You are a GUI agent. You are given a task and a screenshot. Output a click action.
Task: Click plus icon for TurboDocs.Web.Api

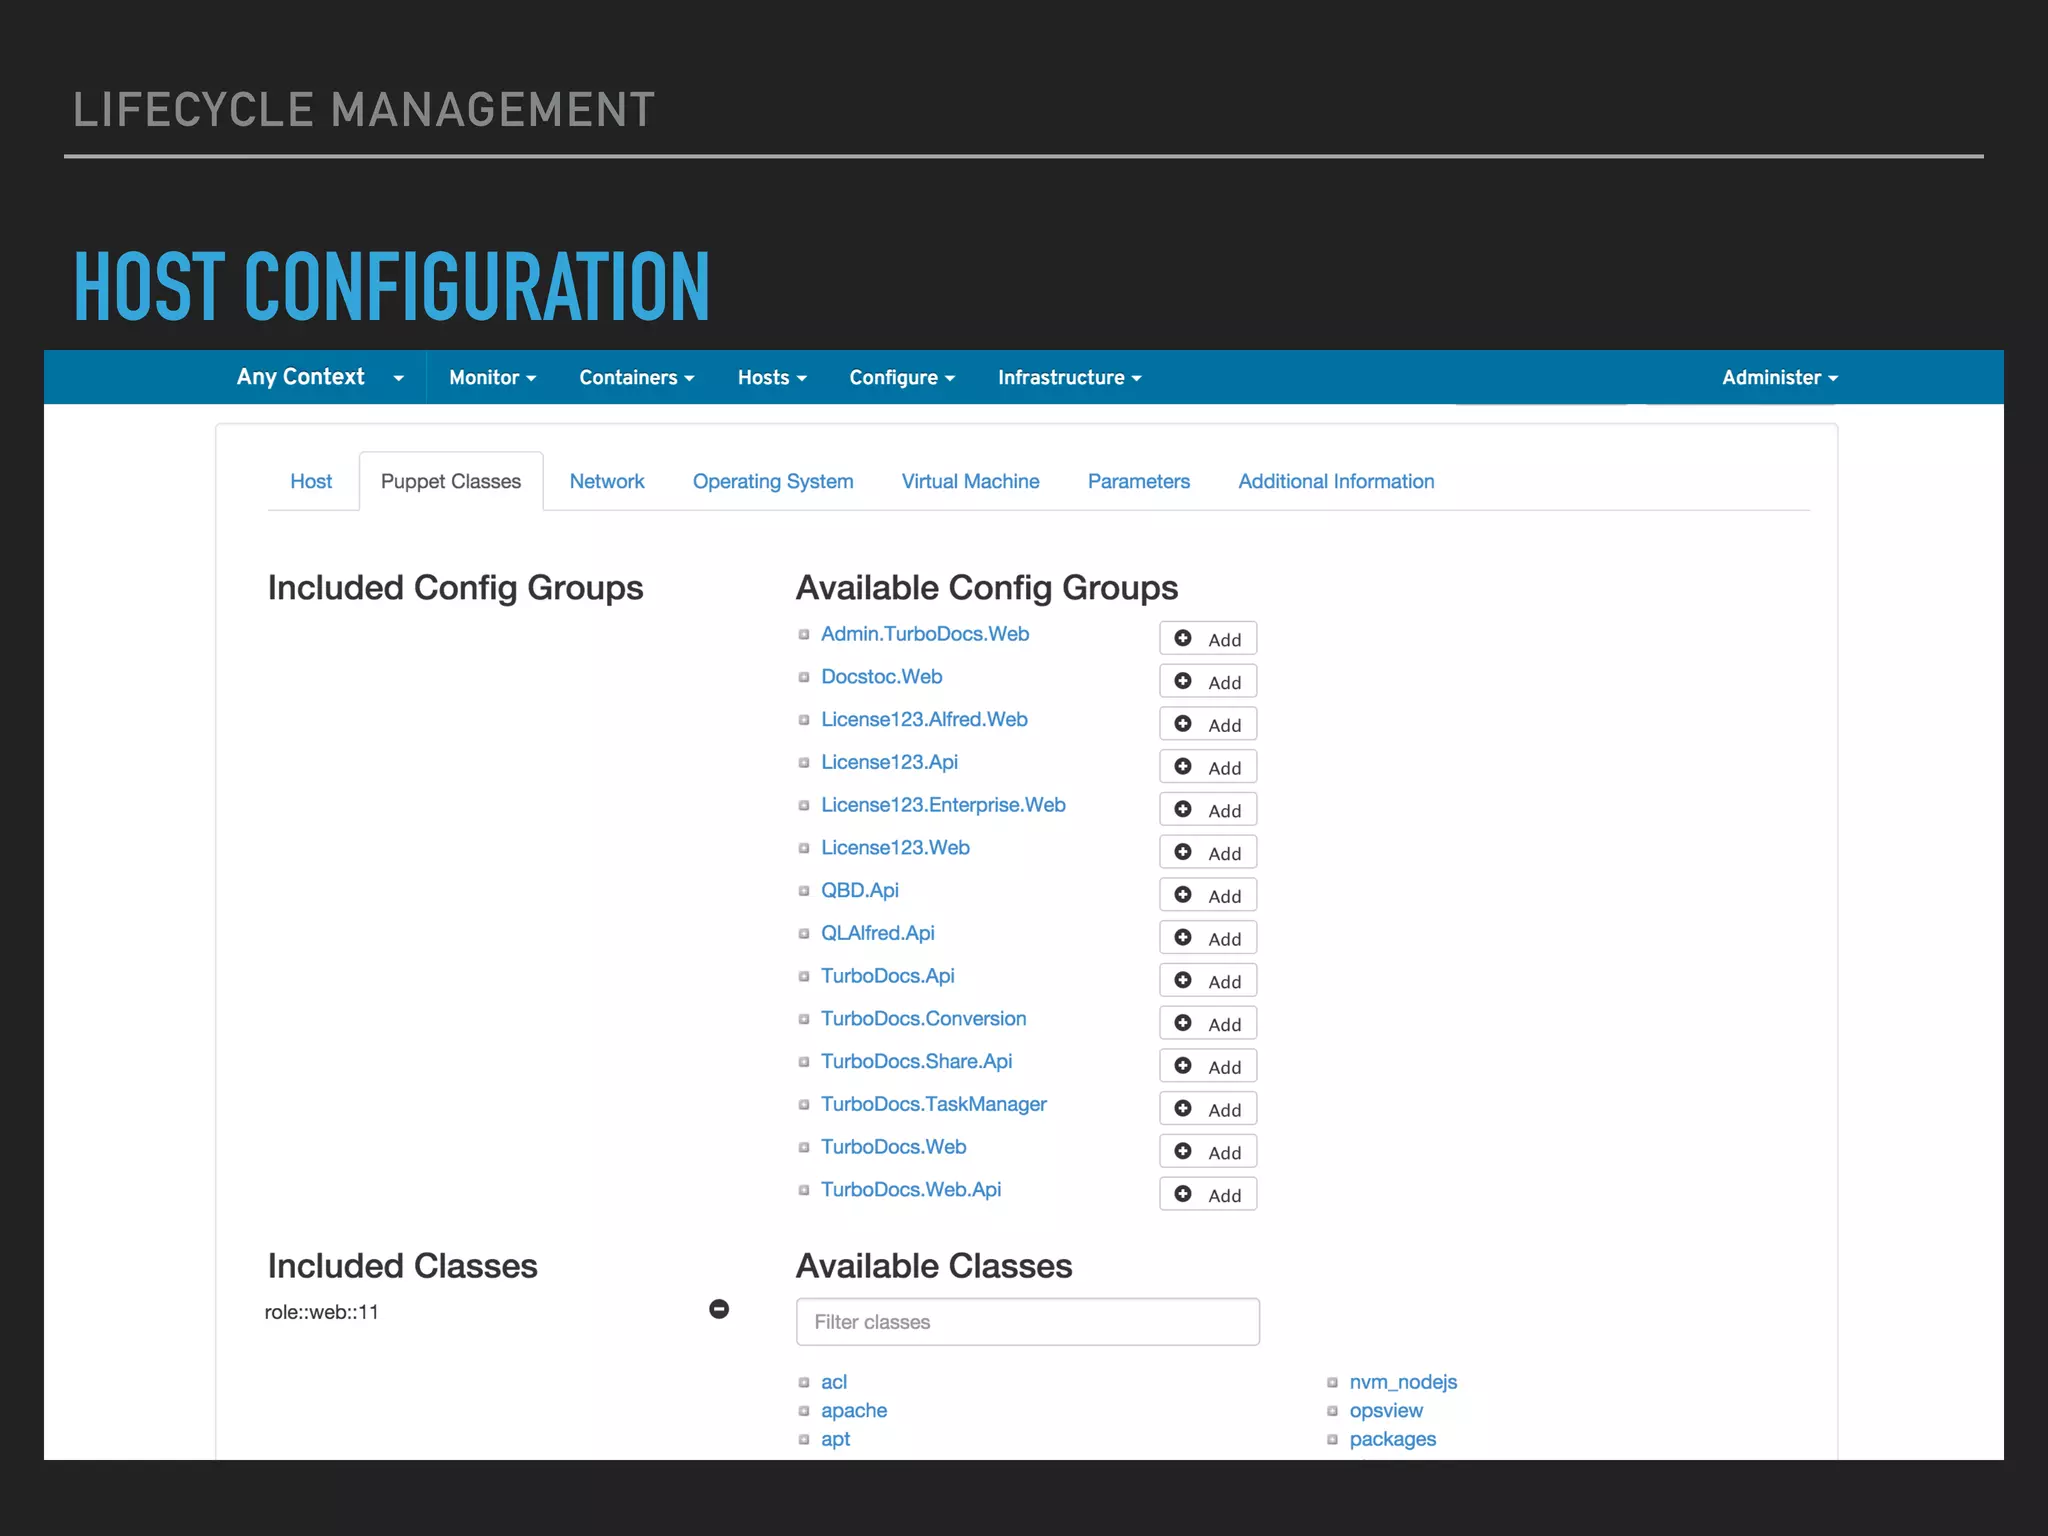tap(1183, 1193)
